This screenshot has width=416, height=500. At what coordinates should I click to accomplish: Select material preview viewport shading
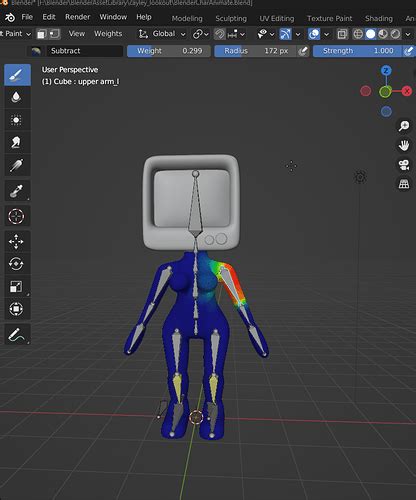point(383,34)
